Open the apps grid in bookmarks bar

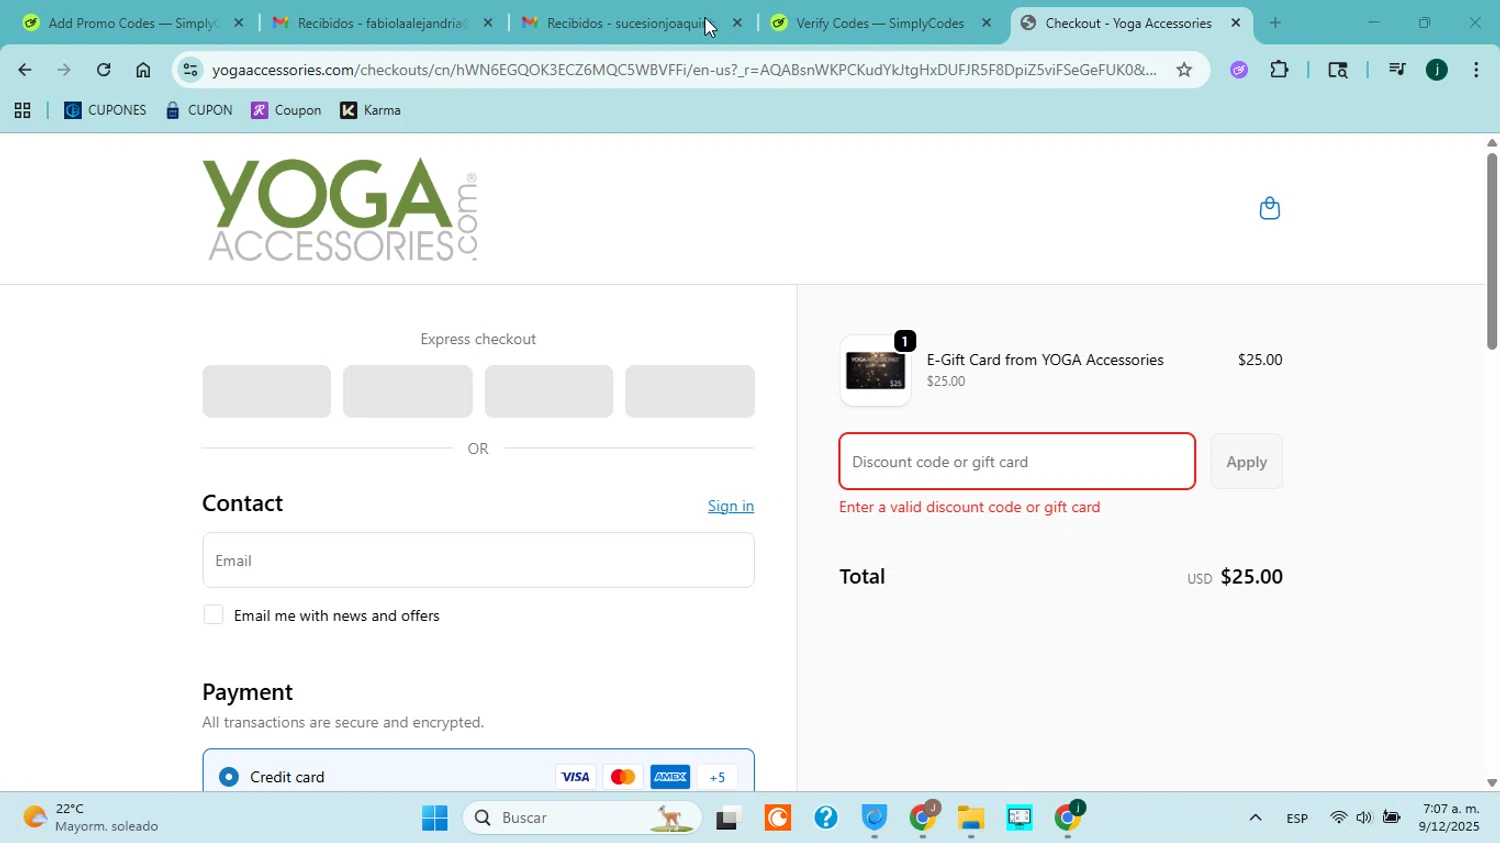click(x=22, y=111)
